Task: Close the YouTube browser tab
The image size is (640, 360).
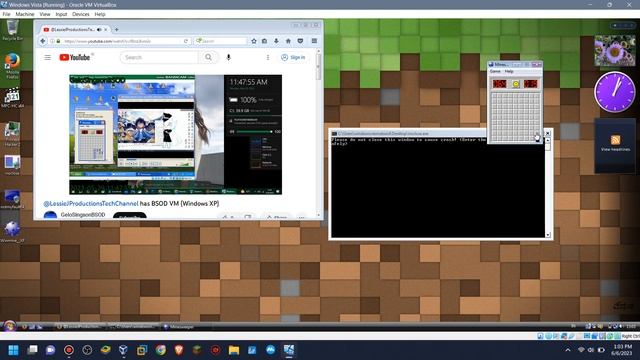Action: click(x=106, y=29)
